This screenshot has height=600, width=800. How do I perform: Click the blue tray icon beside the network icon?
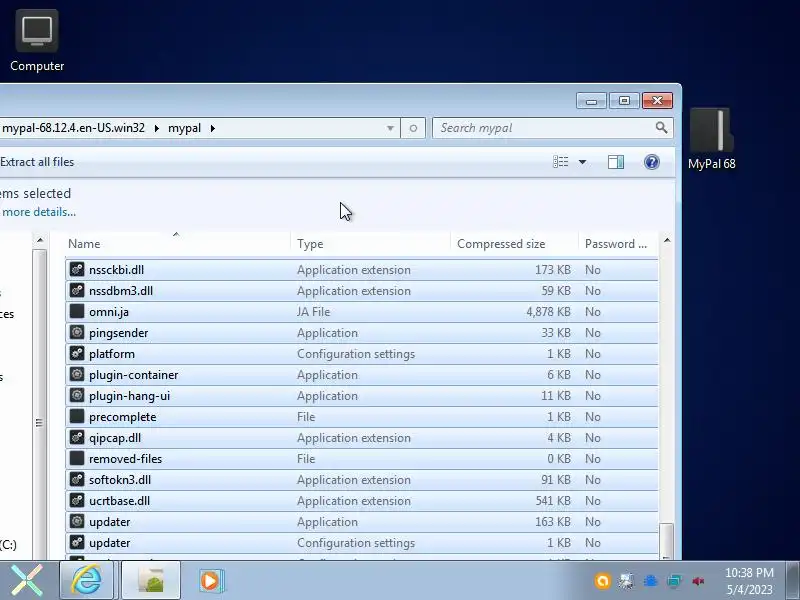click(x=650, y=581)
